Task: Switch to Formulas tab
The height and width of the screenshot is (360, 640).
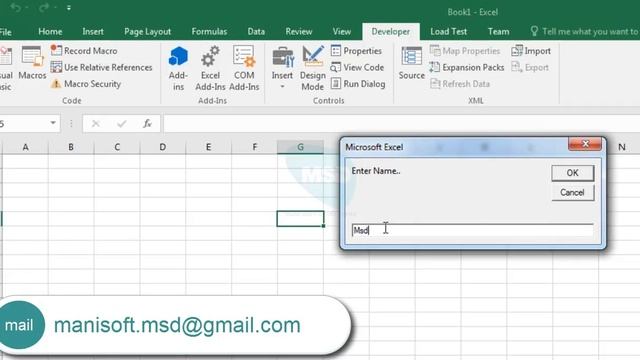Action: [209, 31]
